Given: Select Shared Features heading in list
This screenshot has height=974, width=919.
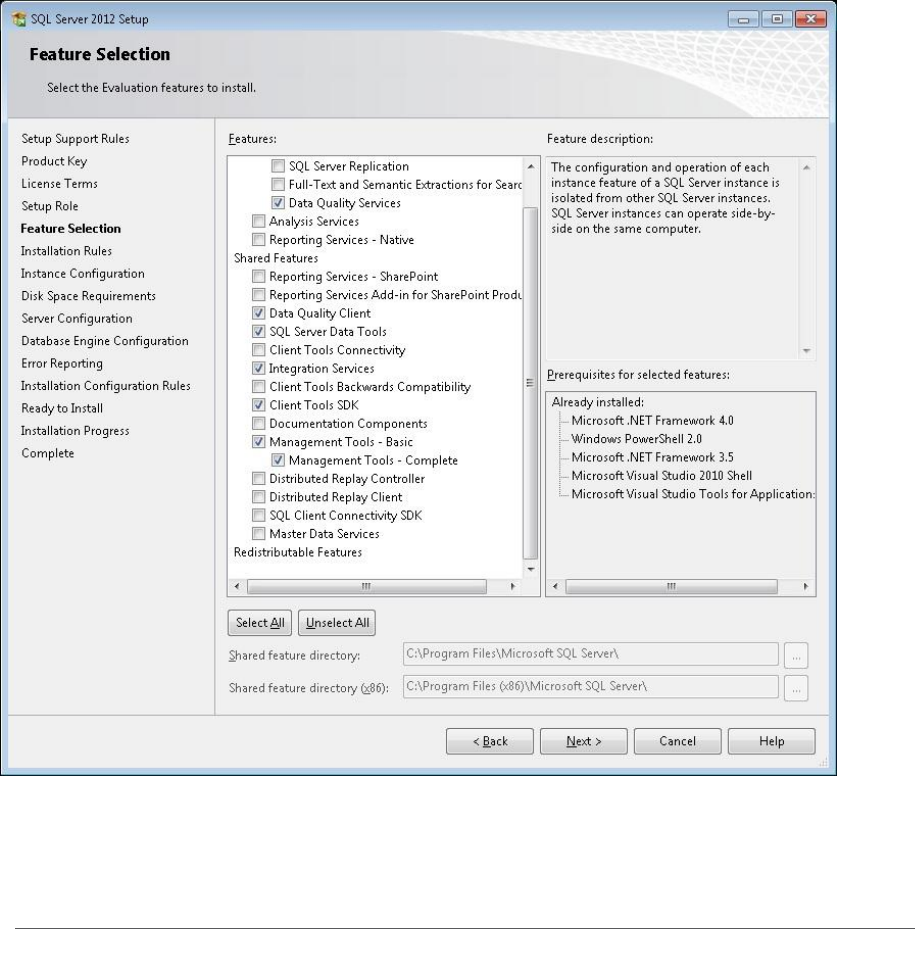Looking at the screenshot, I should click(276, 258).
